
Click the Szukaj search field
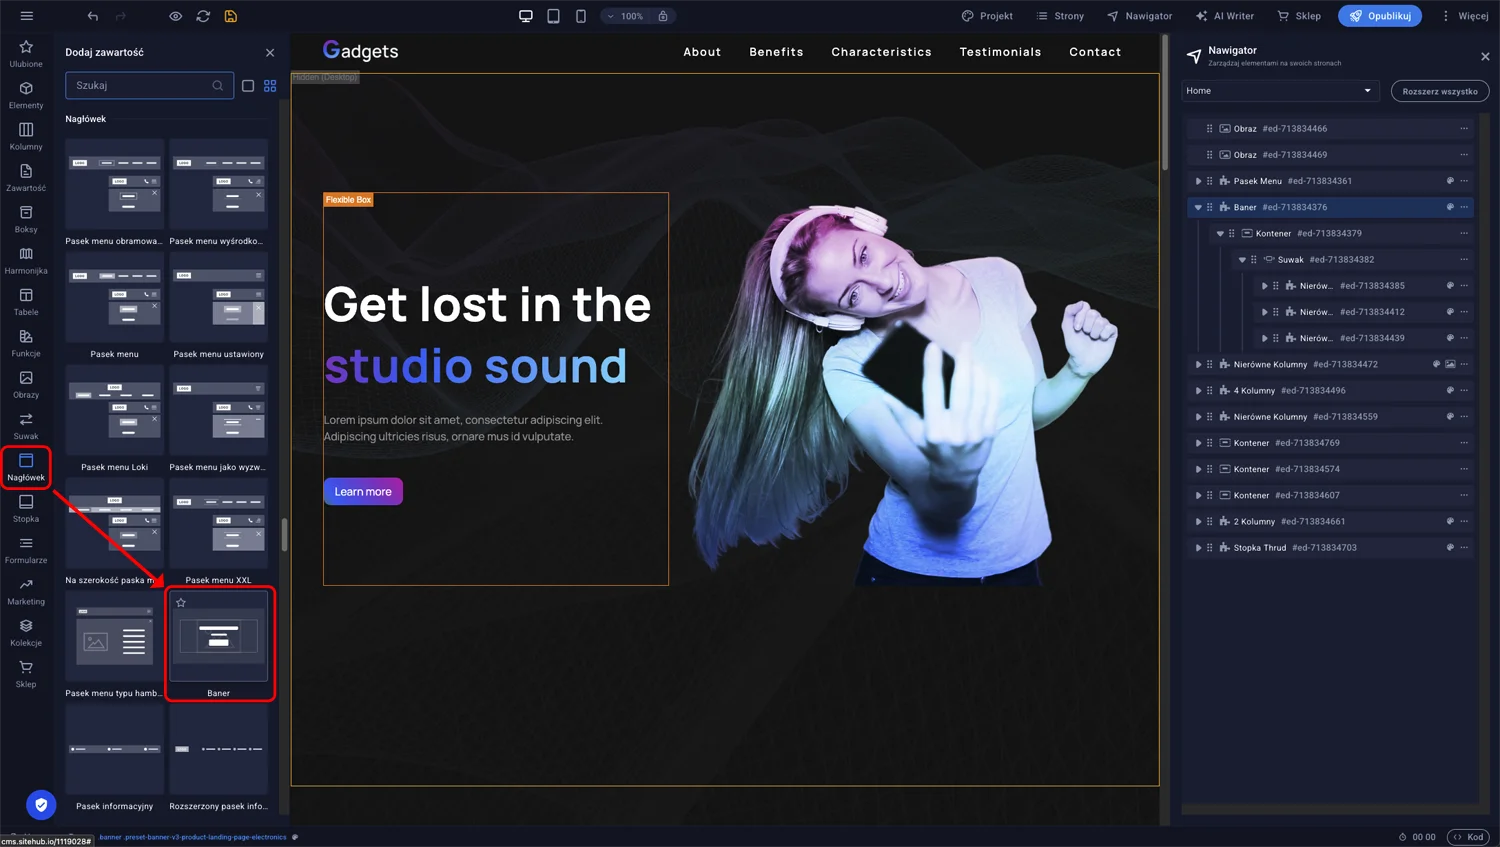[140, 86]
